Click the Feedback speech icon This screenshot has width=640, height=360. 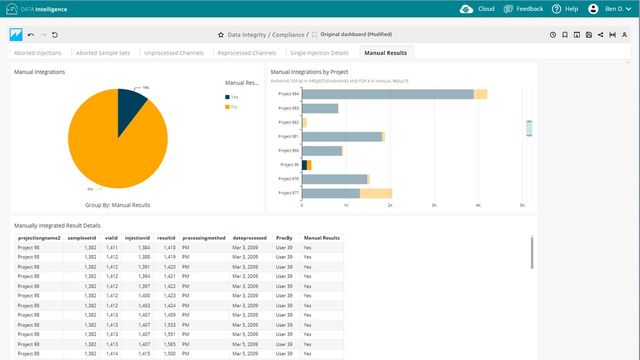[508, 9]
